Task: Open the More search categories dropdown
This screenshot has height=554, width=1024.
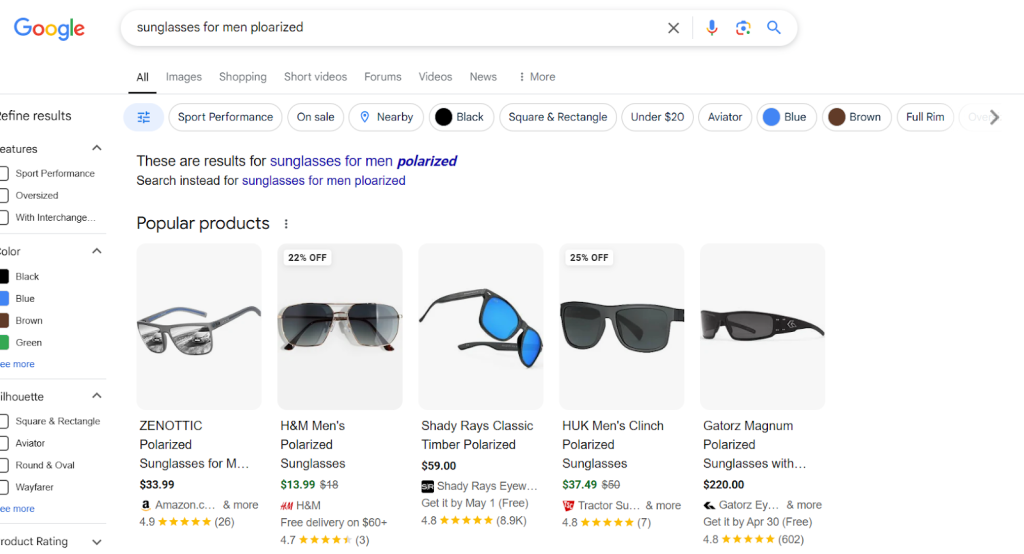Action: 536,77
